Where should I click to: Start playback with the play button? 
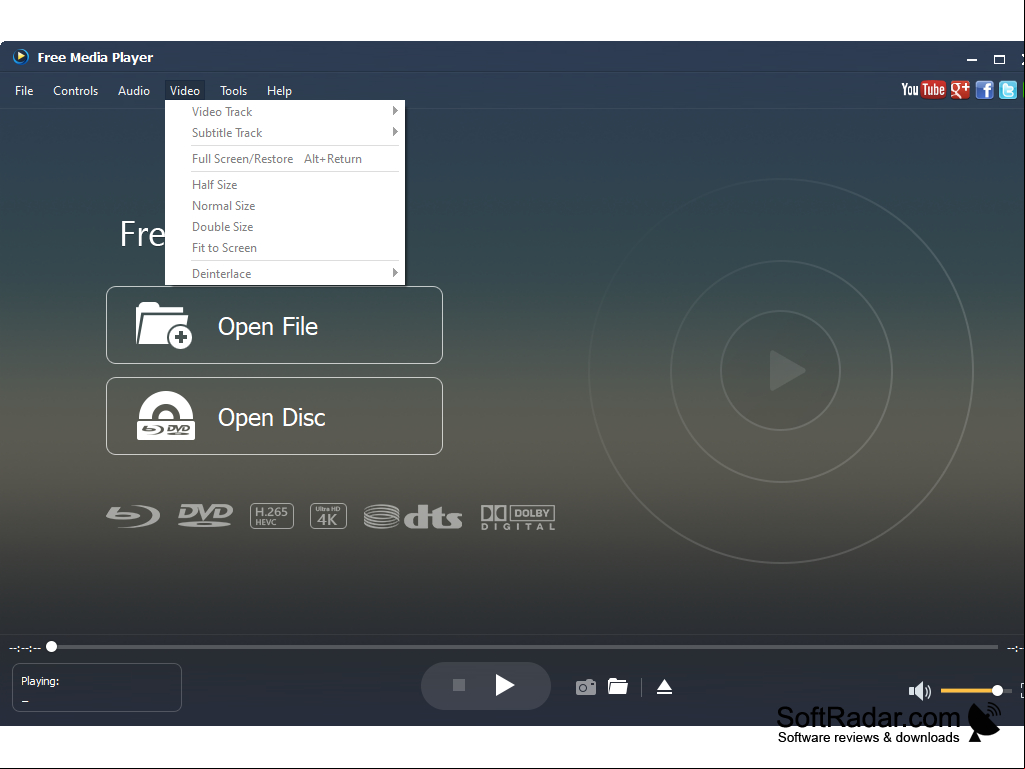pos(504,685)
